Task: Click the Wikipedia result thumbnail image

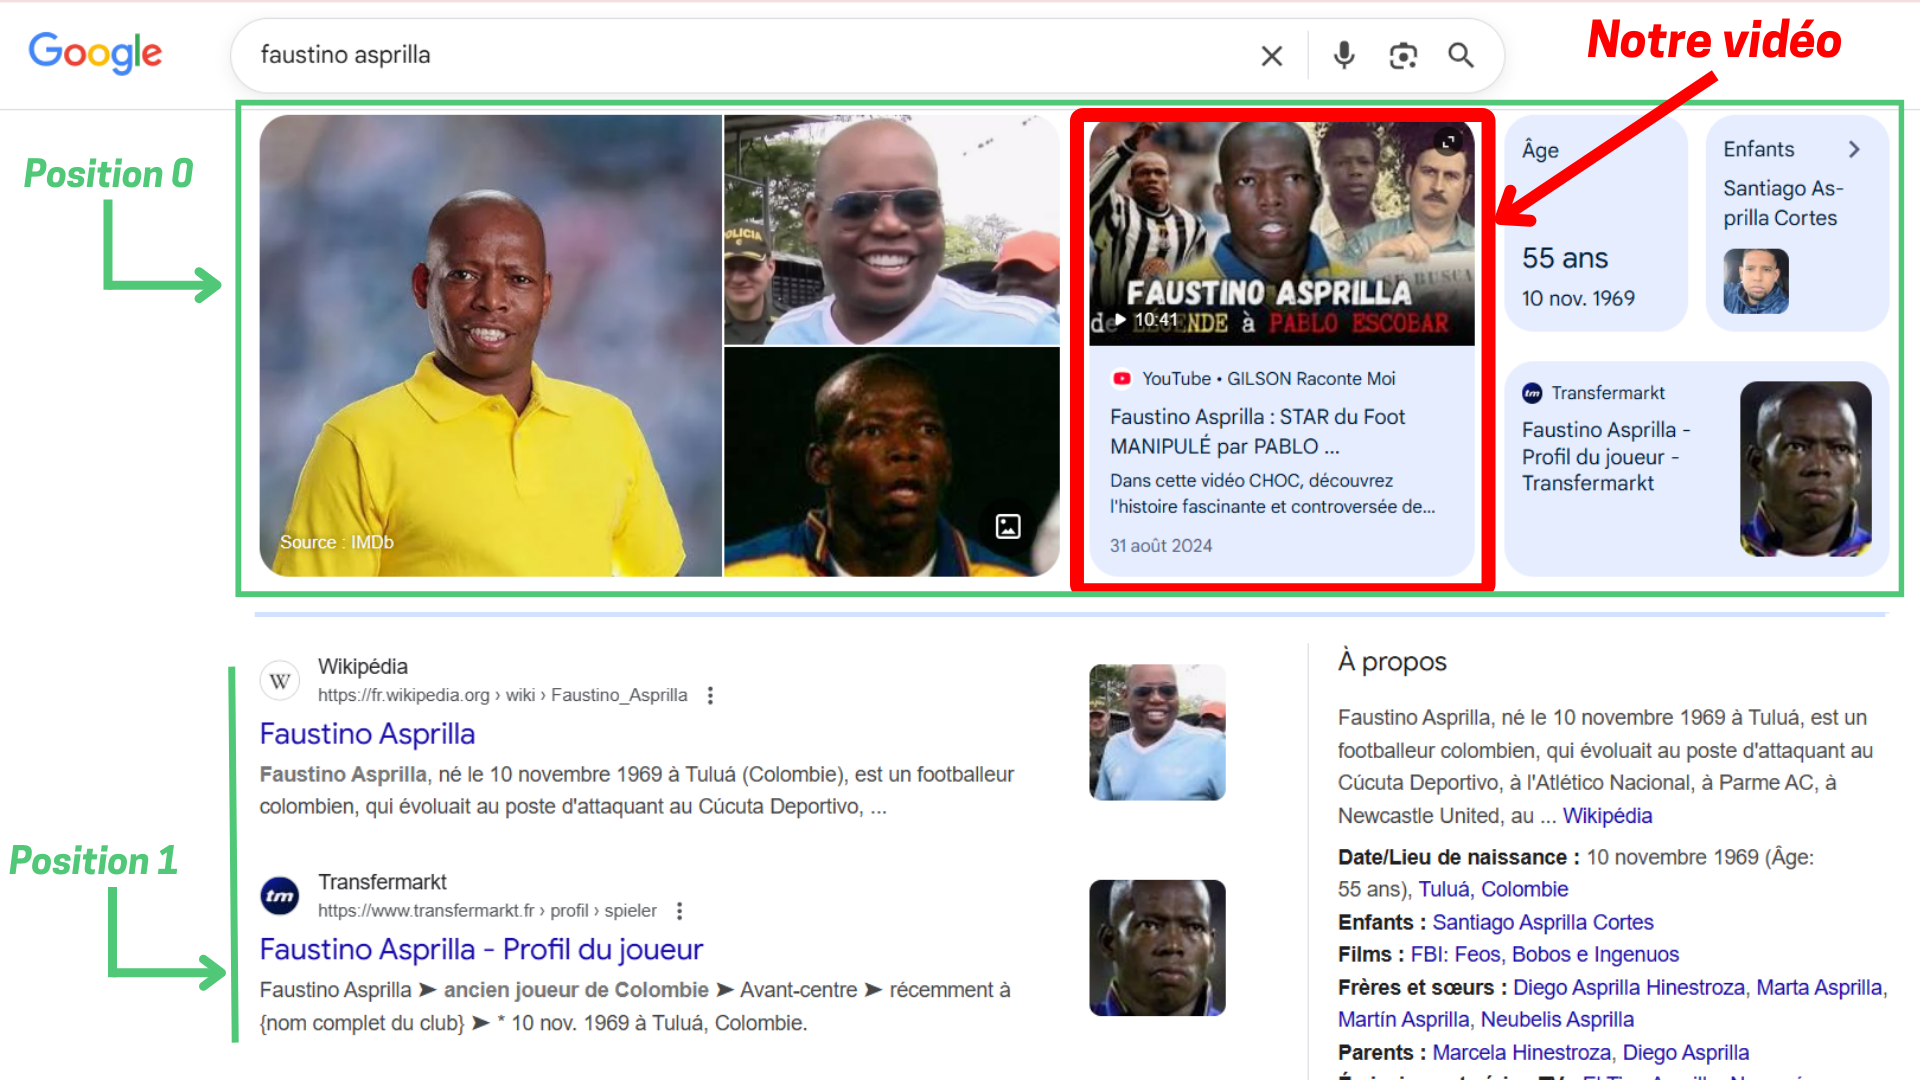Action: 1157,732
